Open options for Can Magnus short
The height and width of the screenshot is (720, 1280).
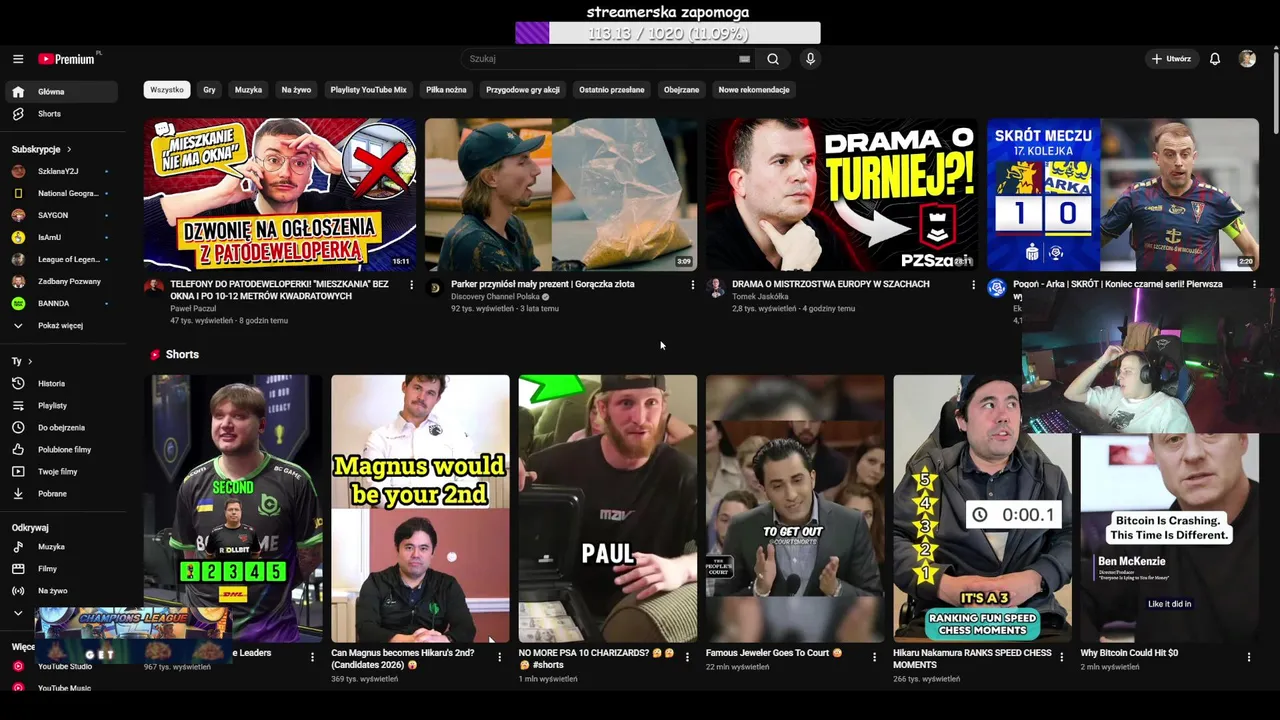click(x=499, y=657)
